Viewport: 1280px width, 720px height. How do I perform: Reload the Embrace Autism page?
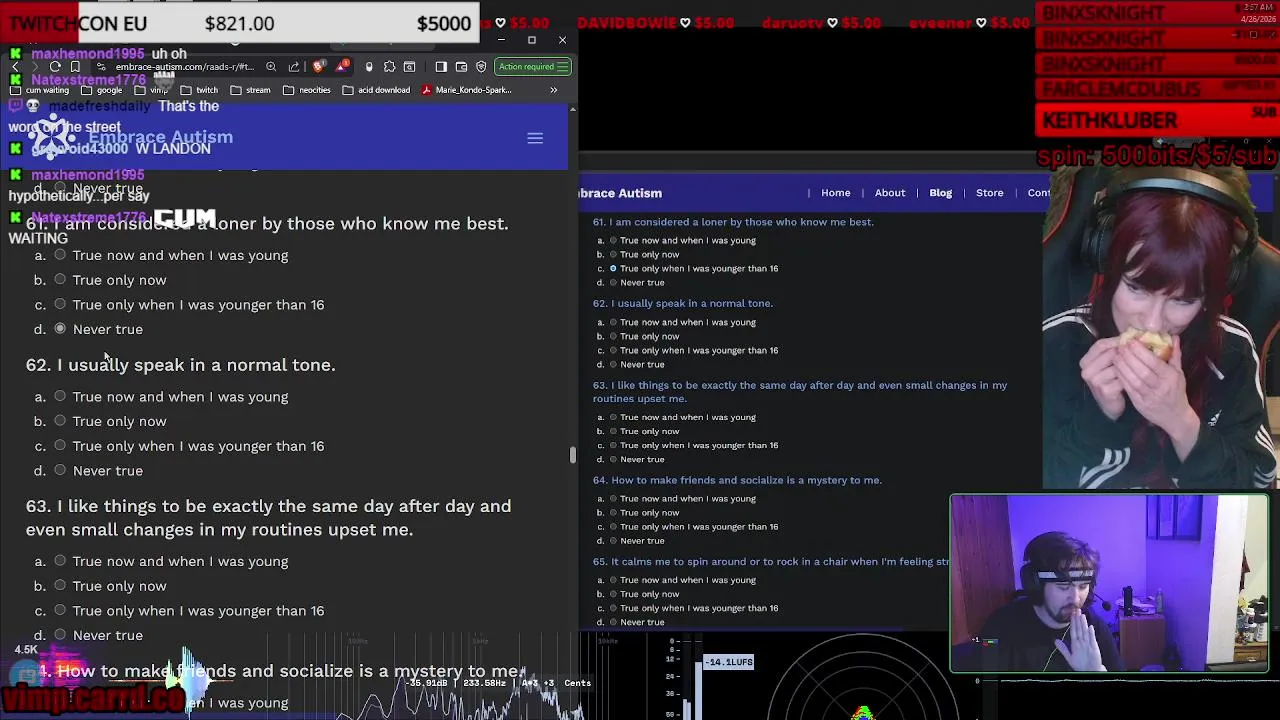click(x=55, y=67)
